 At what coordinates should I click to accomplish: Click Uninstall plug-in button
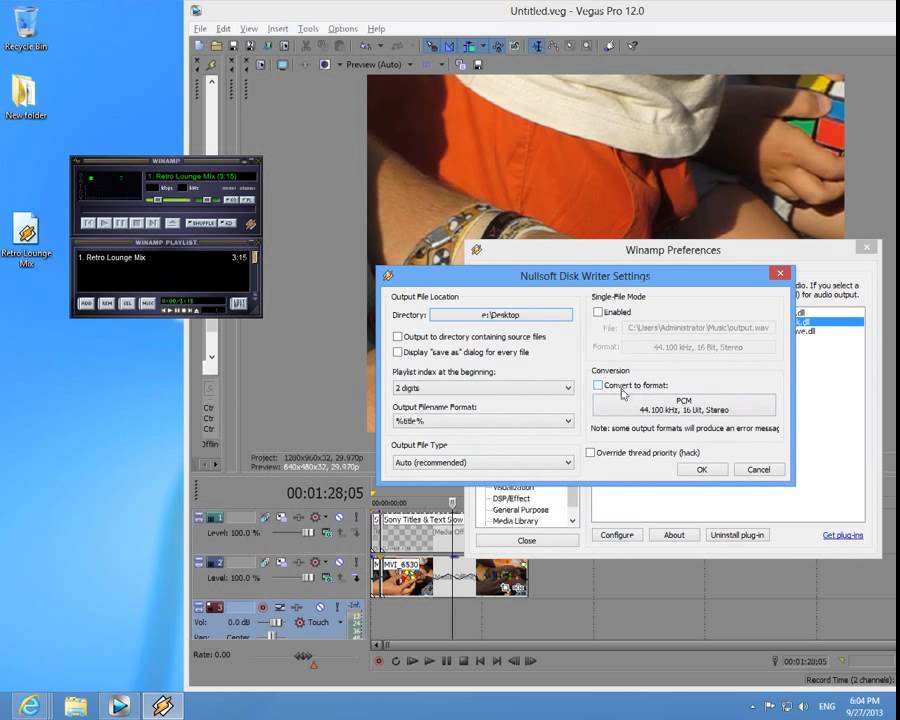pyautogui.click(x=737, y=535)
